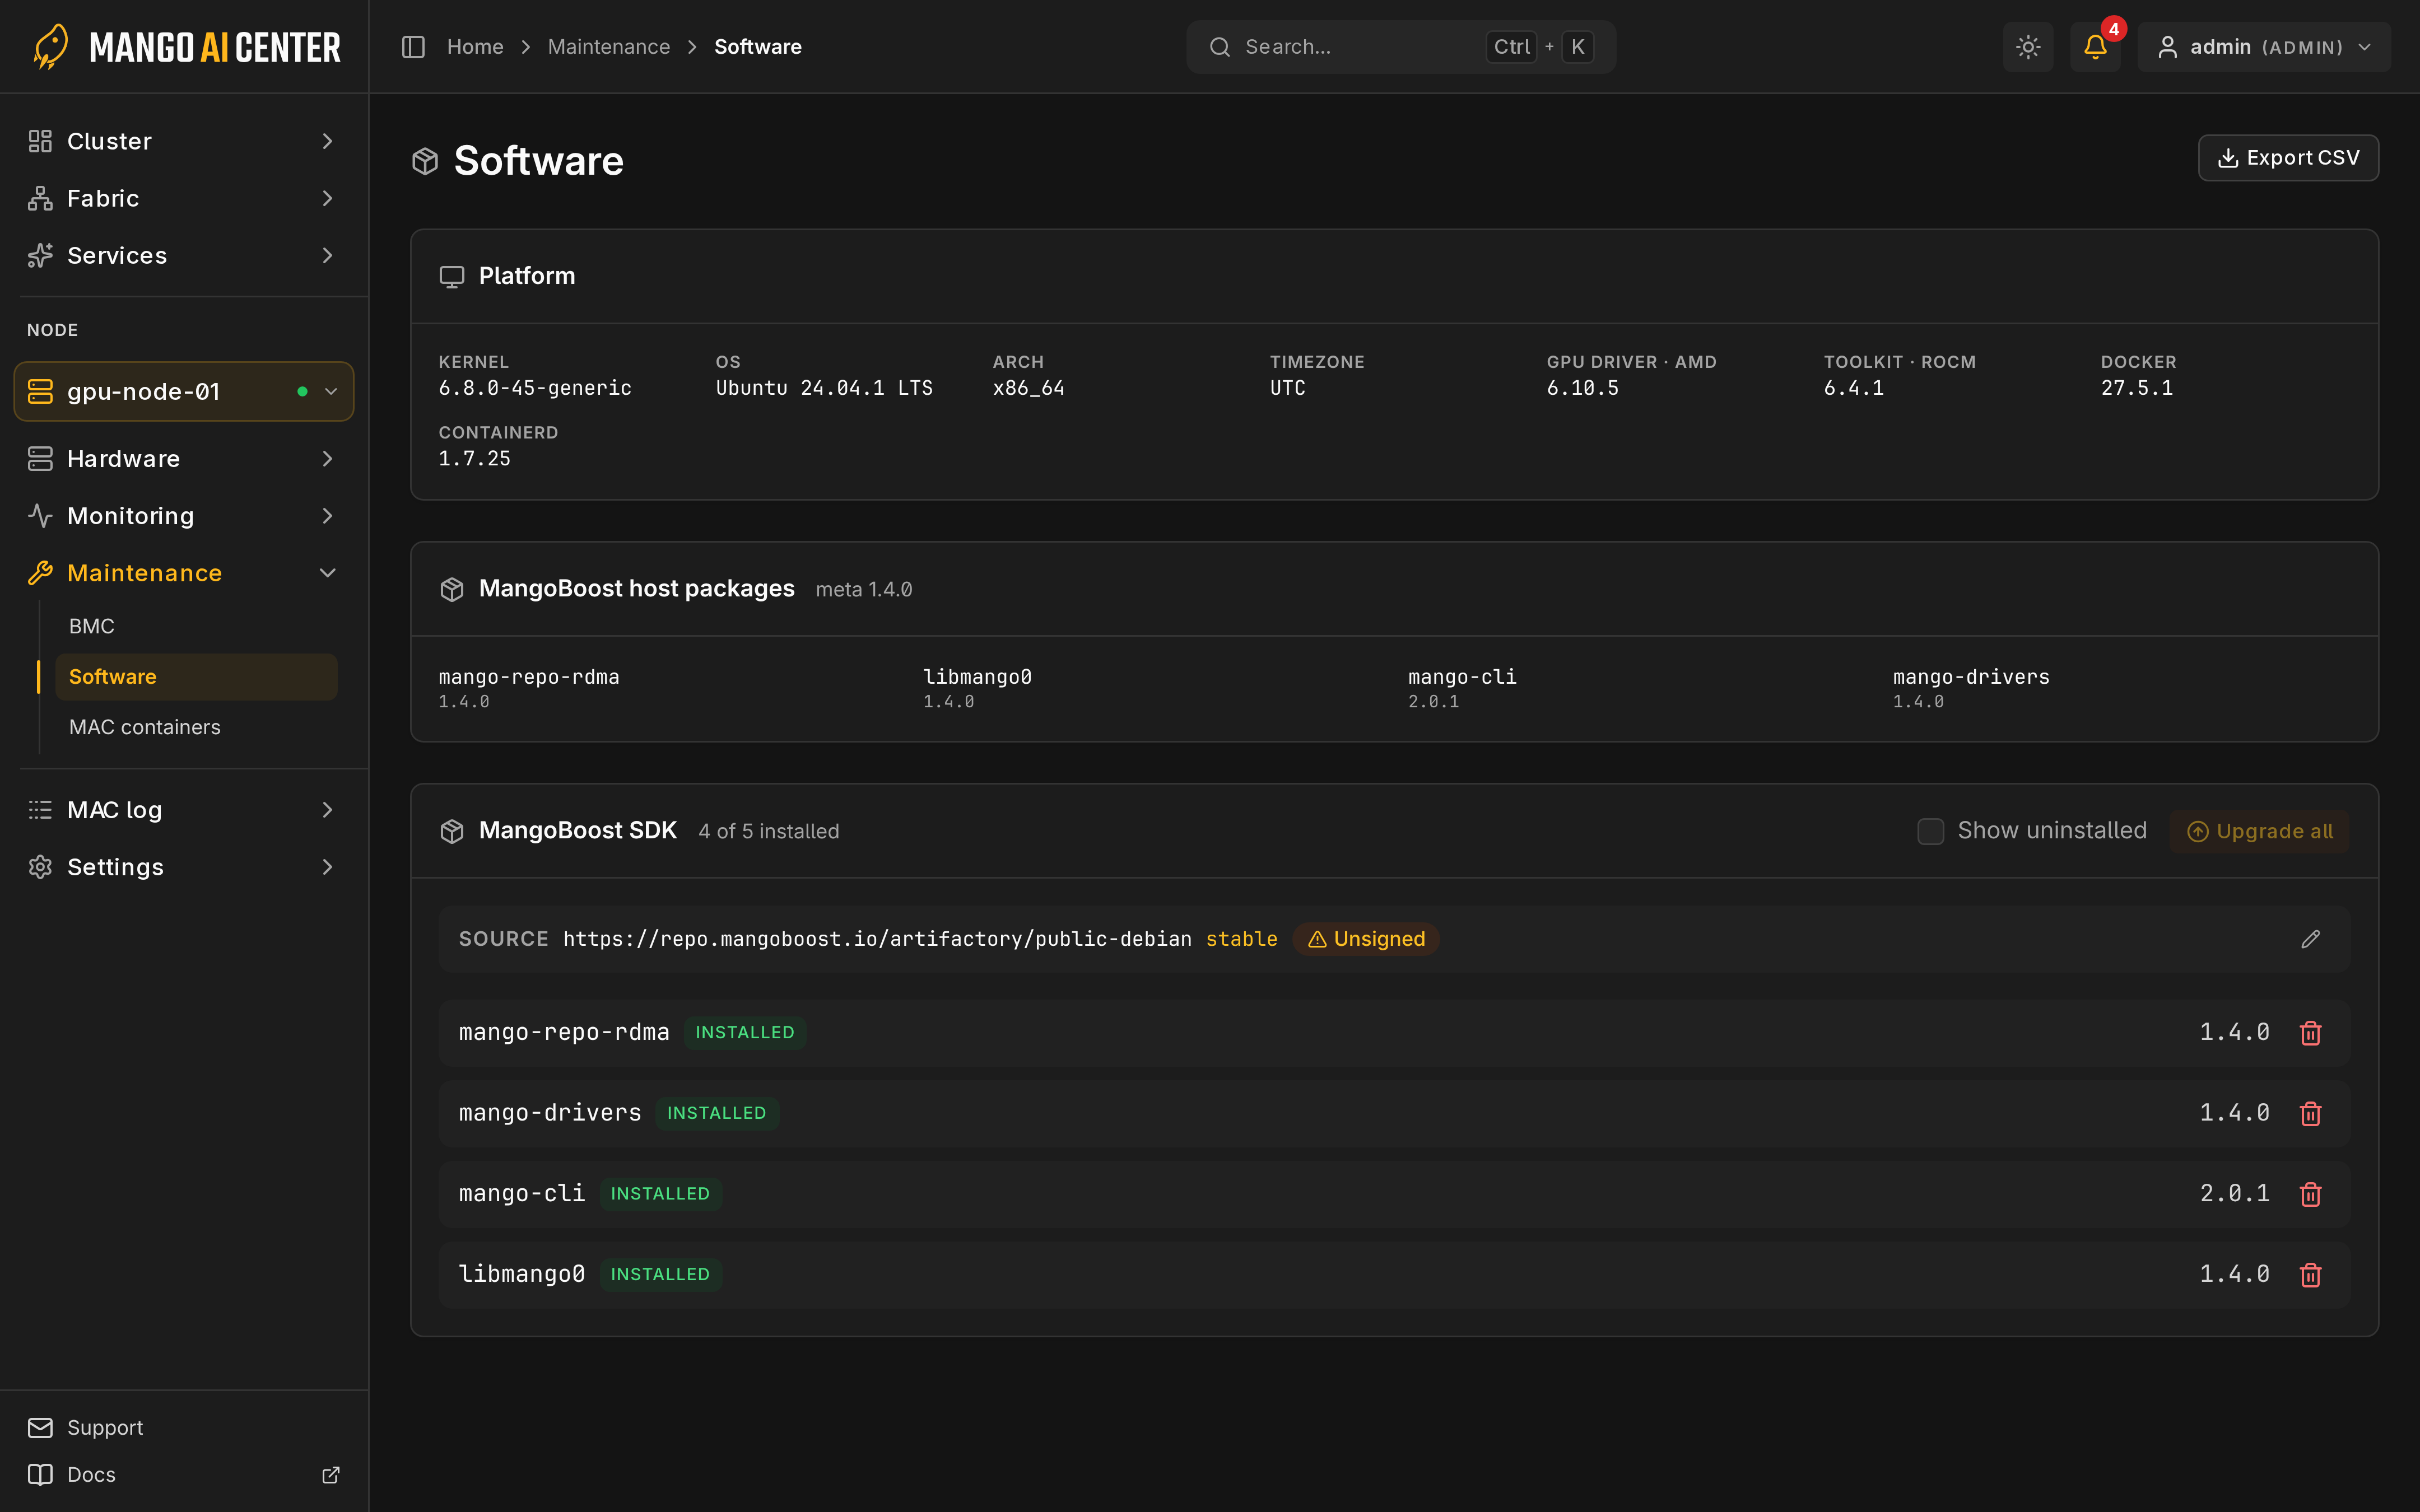Open notifications bell with 4 alerts
The height and width of the screenshot is (1512, 2420).
tap(2095, 47)
